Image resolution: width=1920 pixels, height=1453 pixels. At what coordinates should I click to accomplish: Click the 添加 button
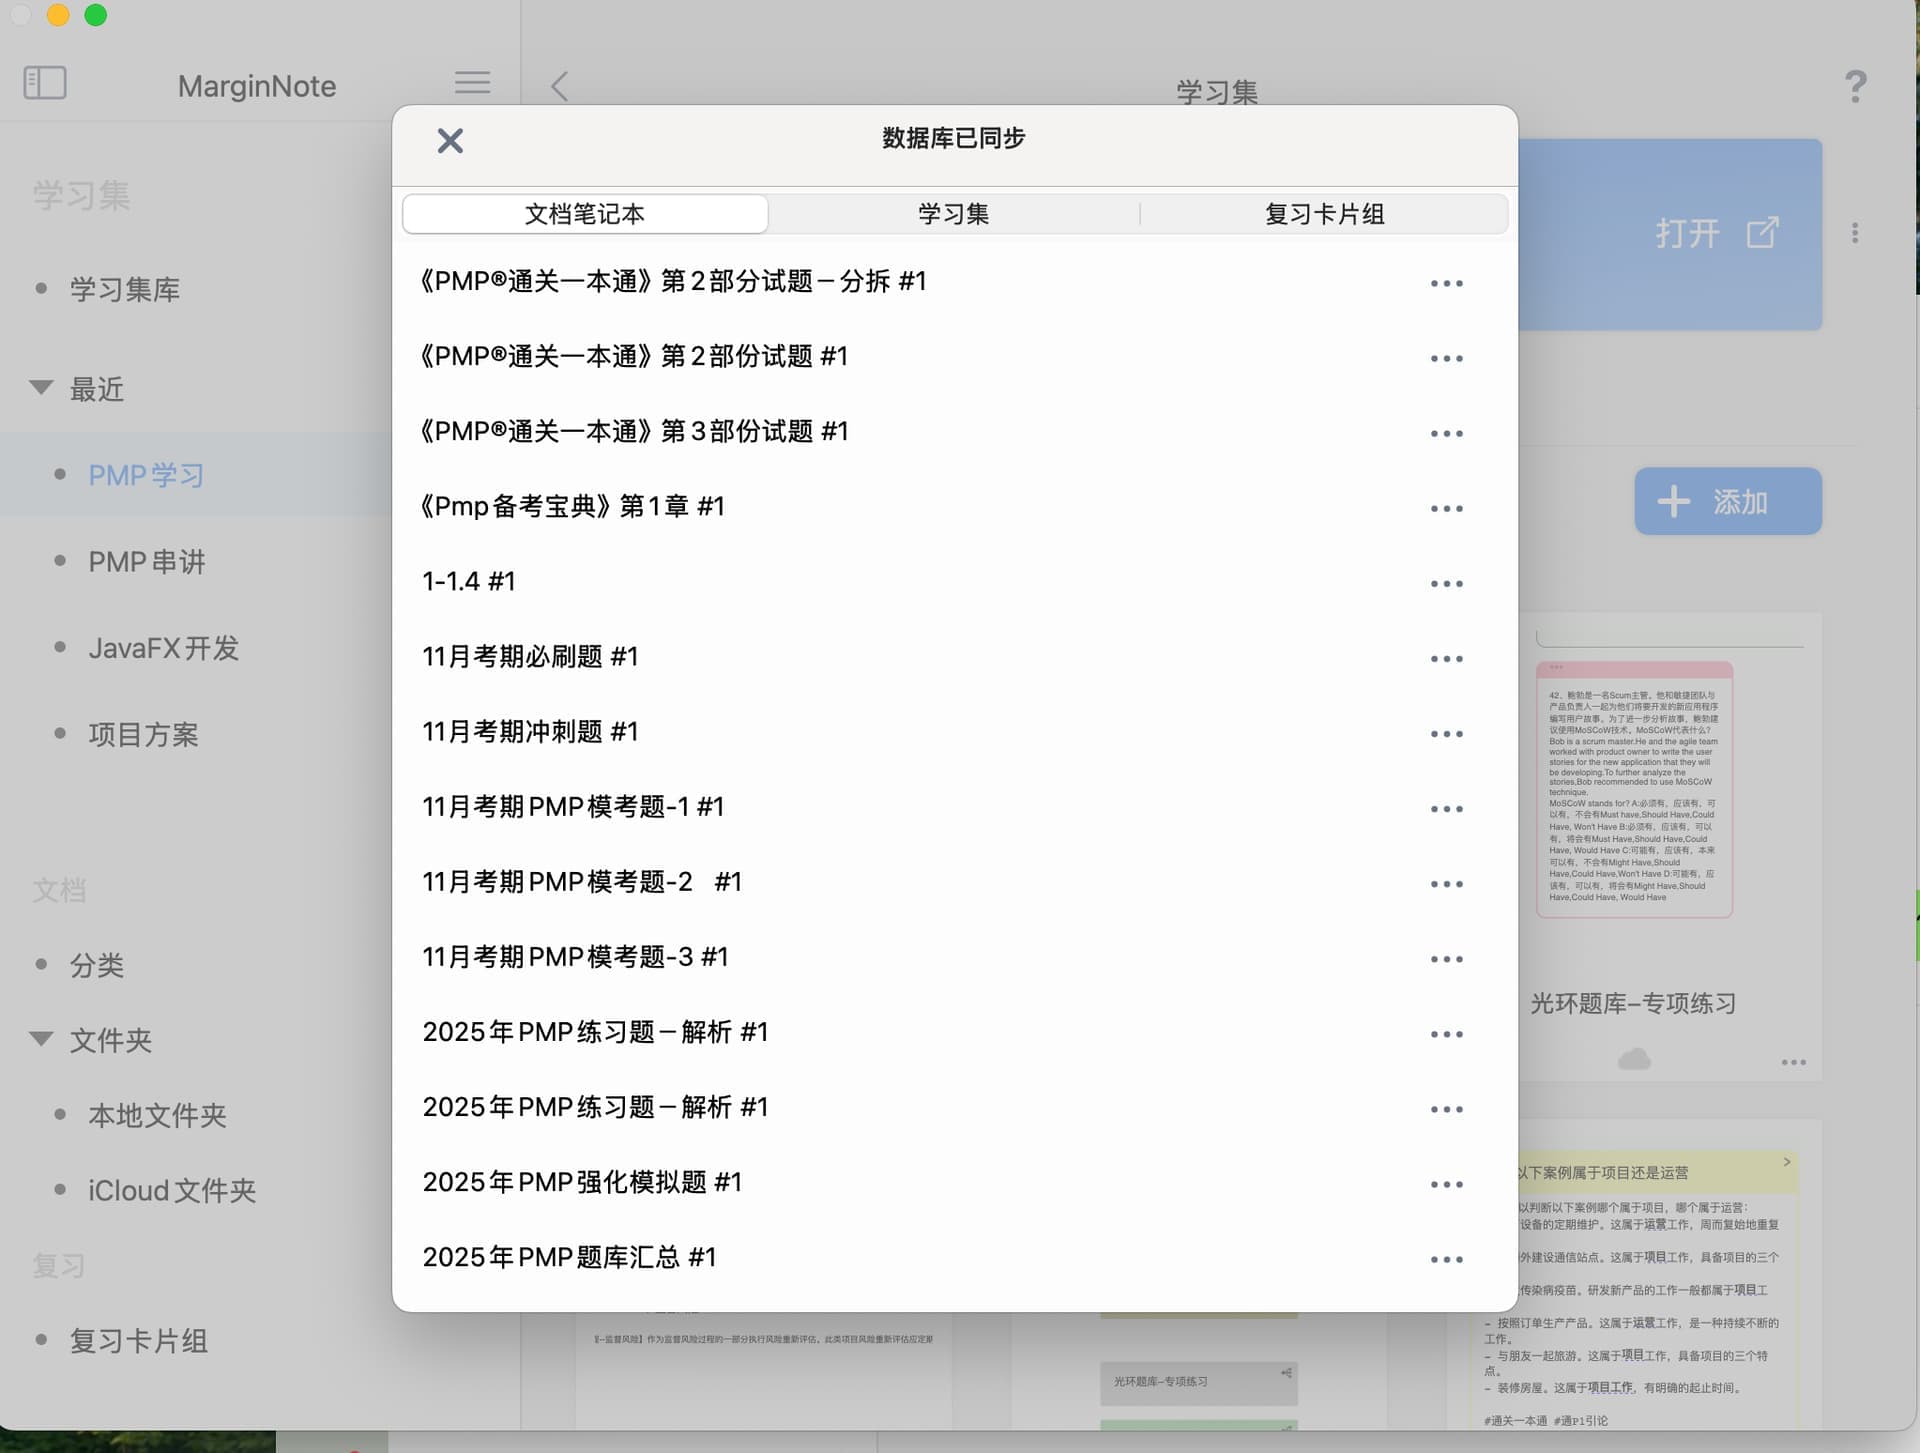[1727, 501]
